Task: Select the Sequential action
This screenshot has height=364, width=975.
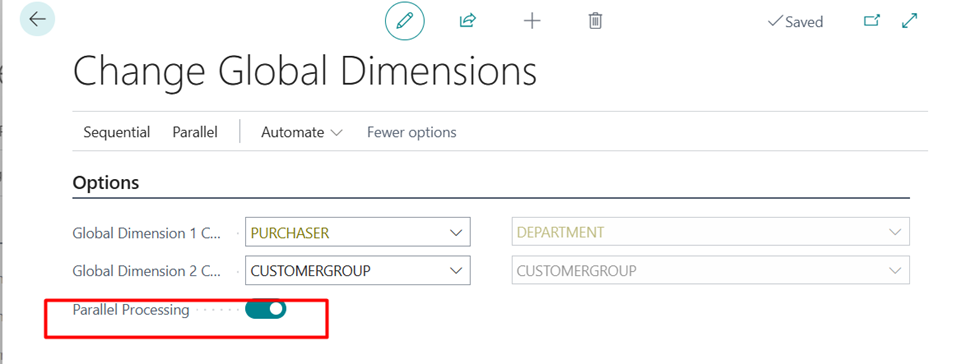Action: click(117, 133)
